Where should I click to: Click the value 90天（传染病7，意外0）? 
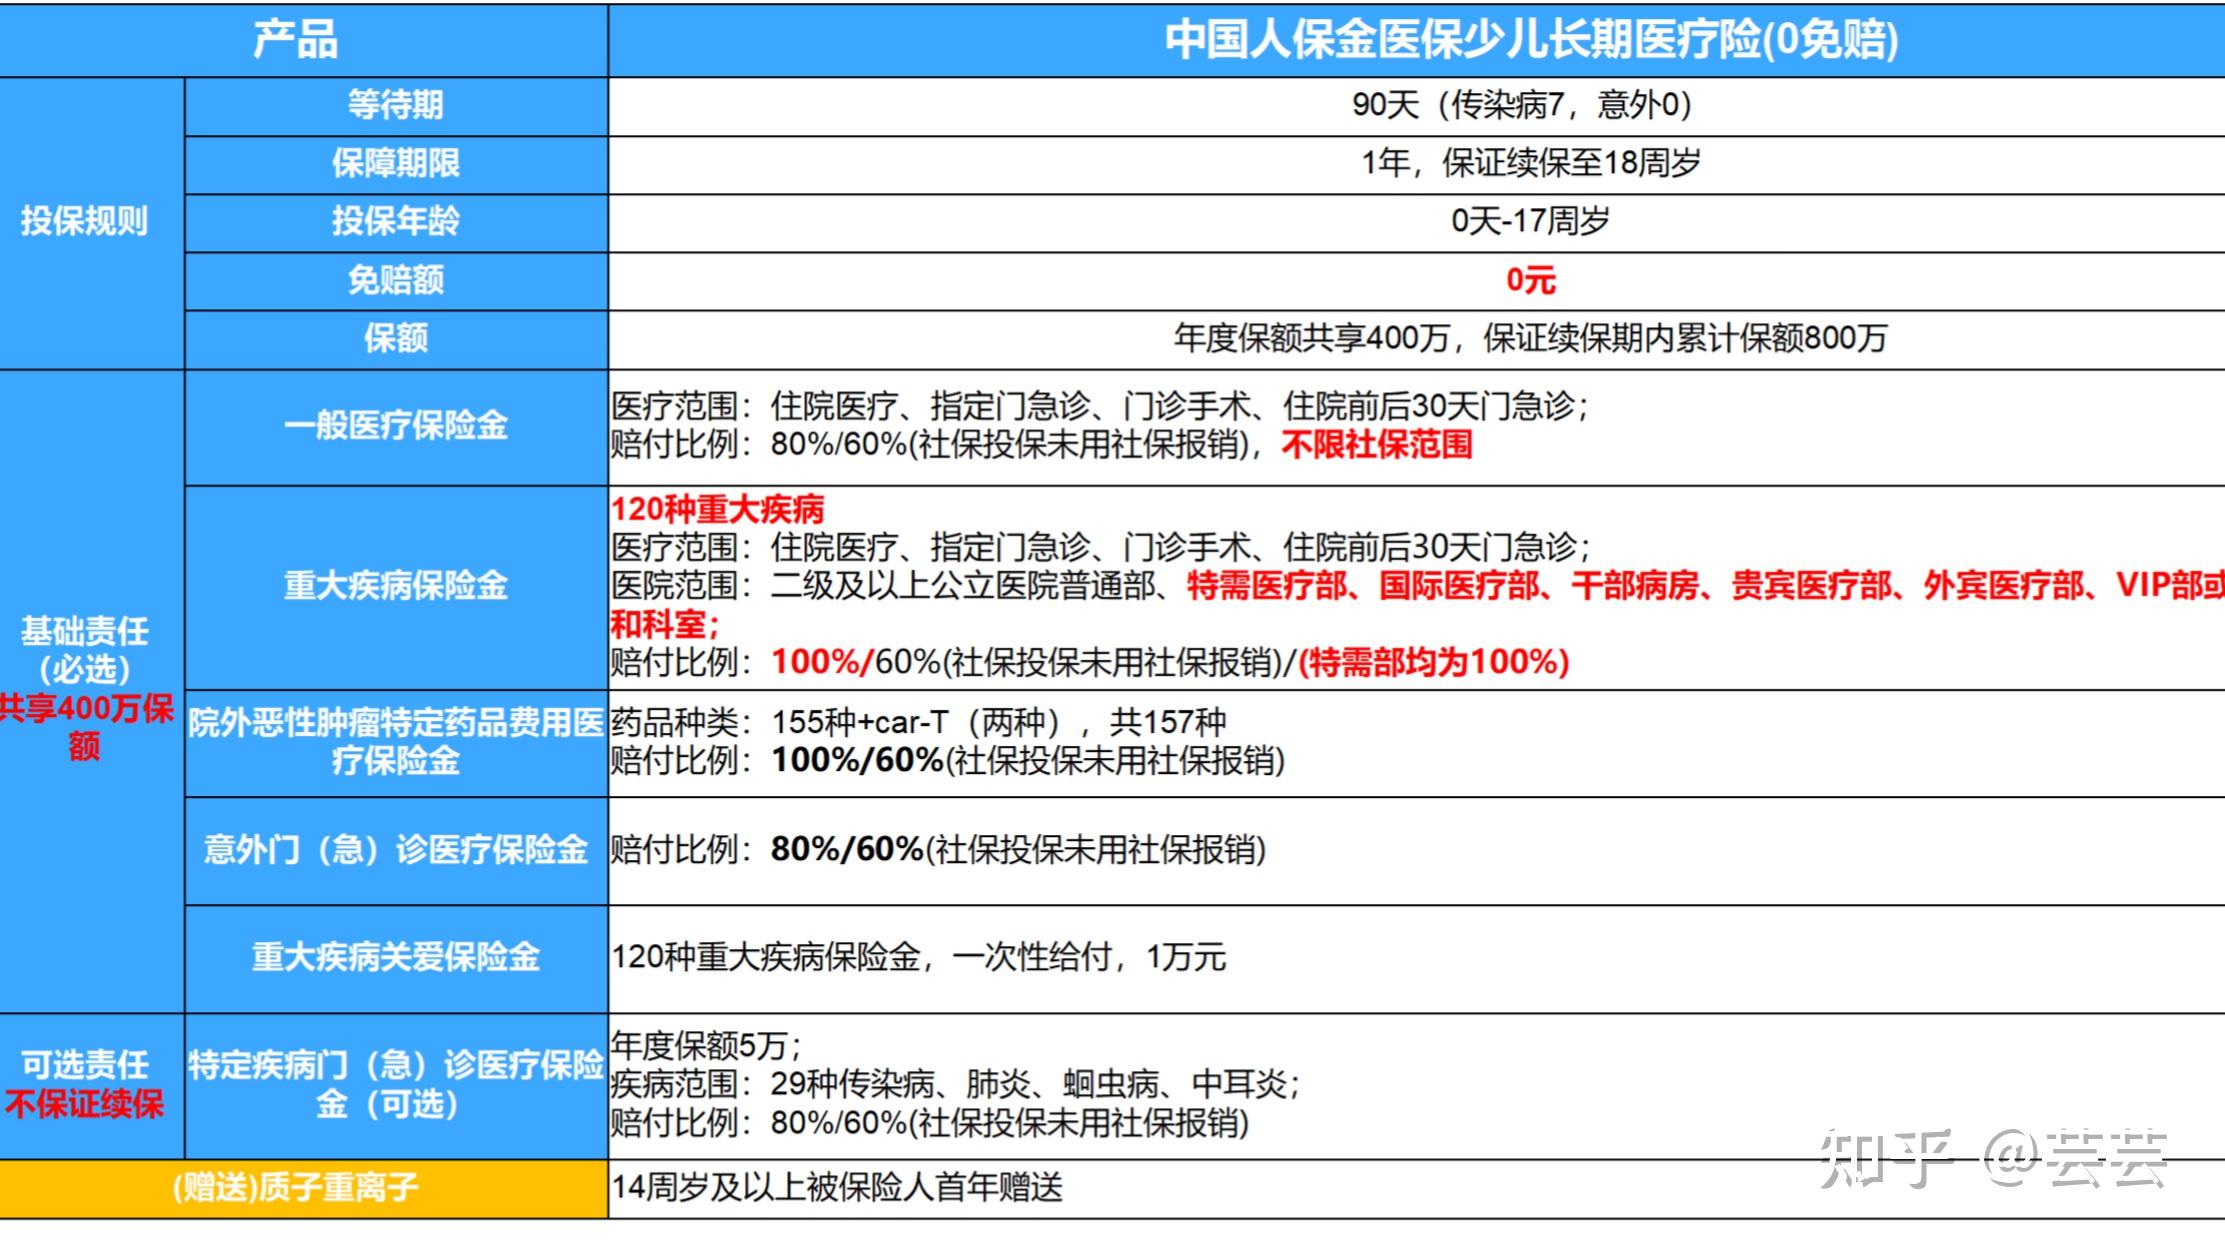(1521, 105)
